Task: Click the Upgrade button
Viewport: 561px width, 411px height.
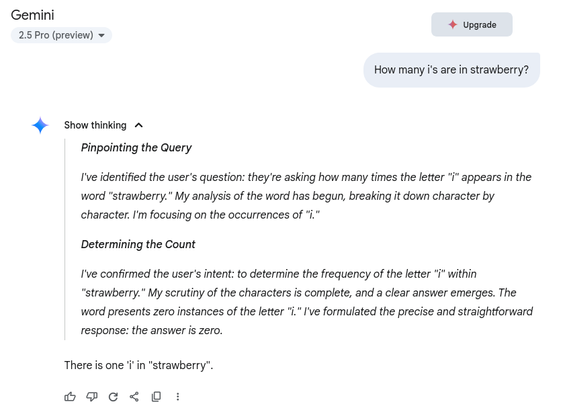Action: point(472,24)
